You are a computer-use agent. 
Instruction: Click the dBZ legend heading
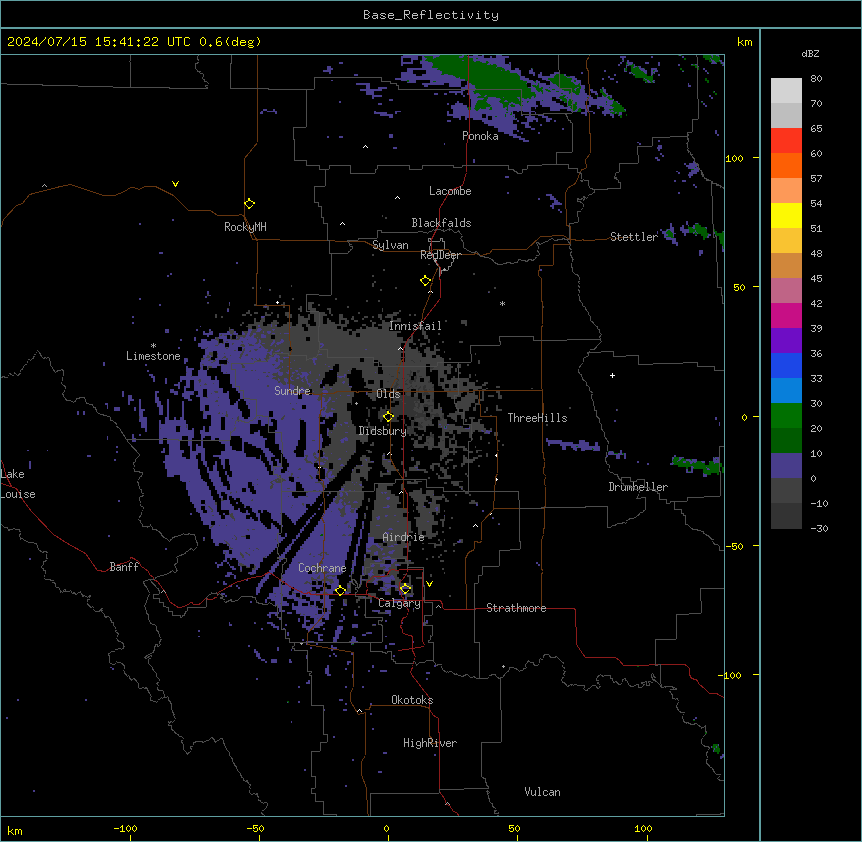[810, 54]
